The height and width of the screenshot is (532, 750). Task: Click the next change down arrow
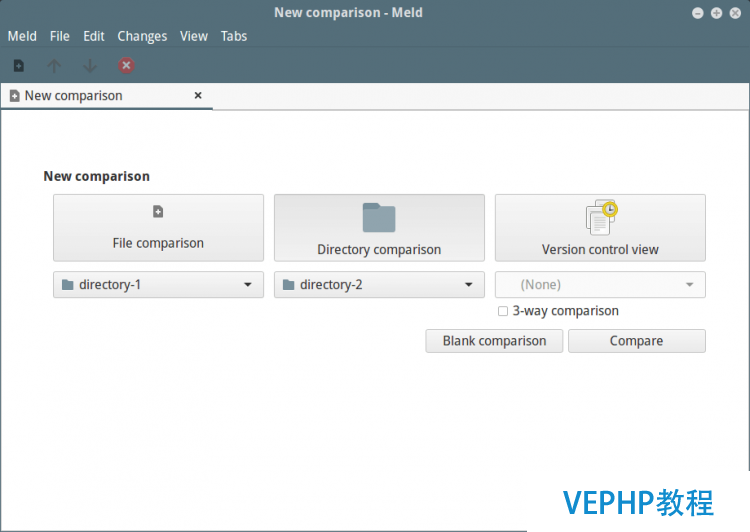click(90, 66)
